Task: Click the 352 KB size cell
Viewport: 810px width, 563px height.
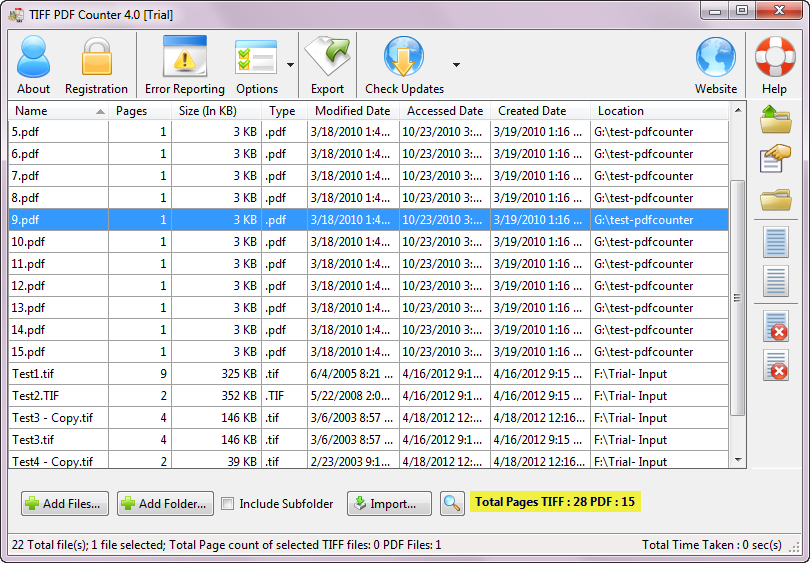Action: point(216,396)
